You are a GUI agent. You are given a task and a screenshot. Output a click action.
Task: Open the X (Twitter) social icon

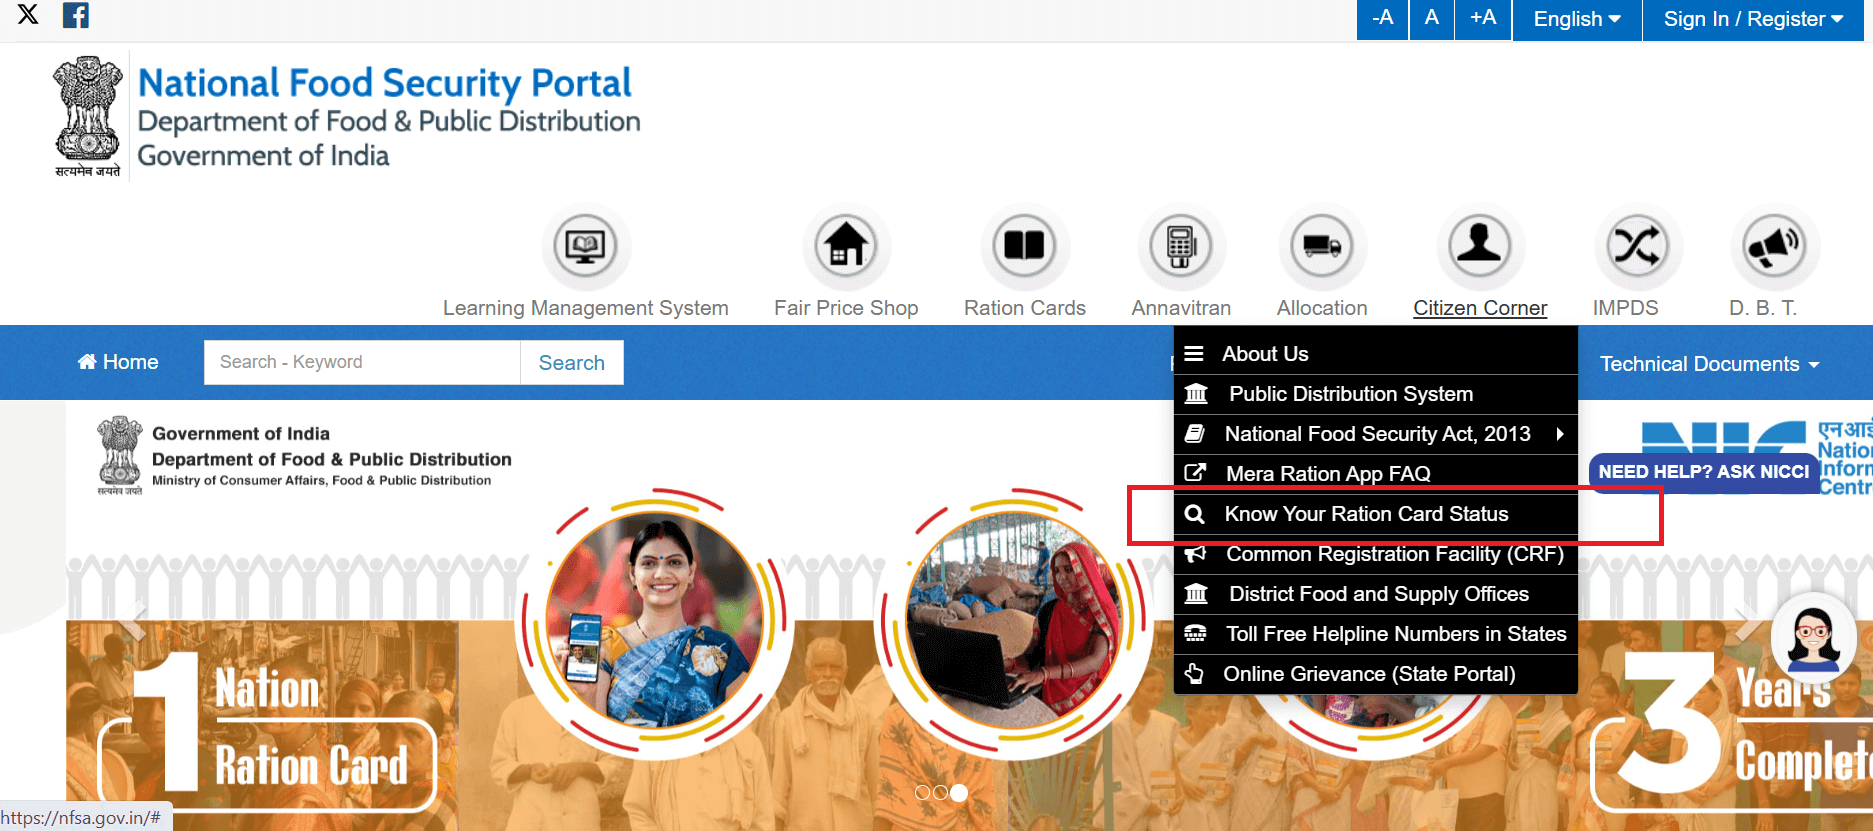pyautogui.click(x=28, y=15)
